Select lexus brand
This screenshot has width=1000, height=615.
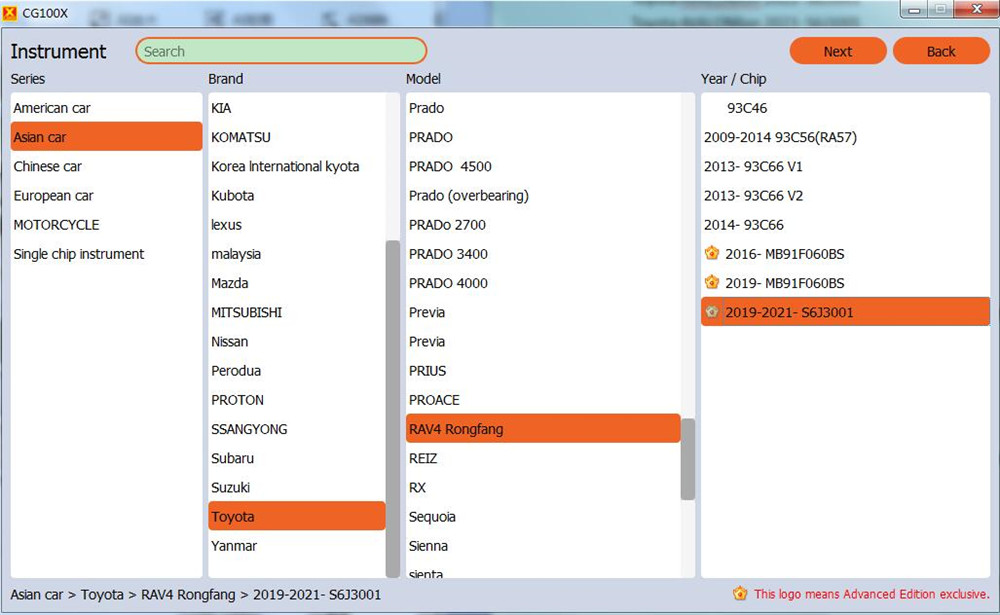pyautogui.click(x=297, y=225)
